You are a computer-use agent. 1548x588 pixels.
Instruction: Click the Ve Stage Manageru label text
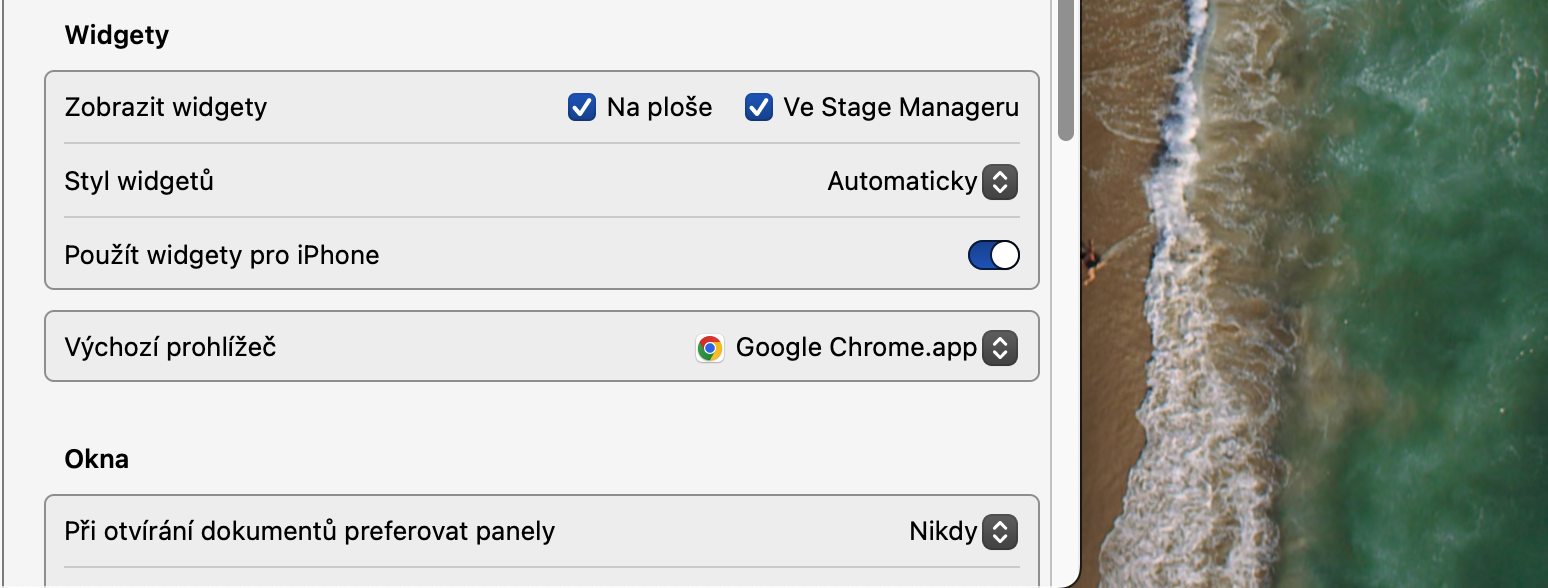click(901, 107)
